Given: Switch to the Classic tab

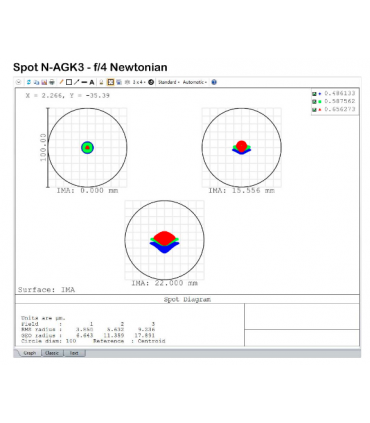Looking at the screenshot, I should tap(52, 353).
